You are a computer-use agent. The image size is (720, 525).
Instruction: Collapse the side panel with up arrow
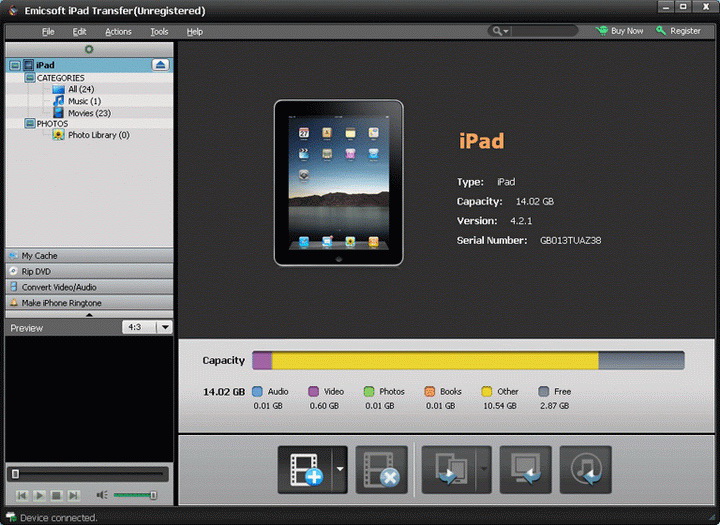pos(89,315)
